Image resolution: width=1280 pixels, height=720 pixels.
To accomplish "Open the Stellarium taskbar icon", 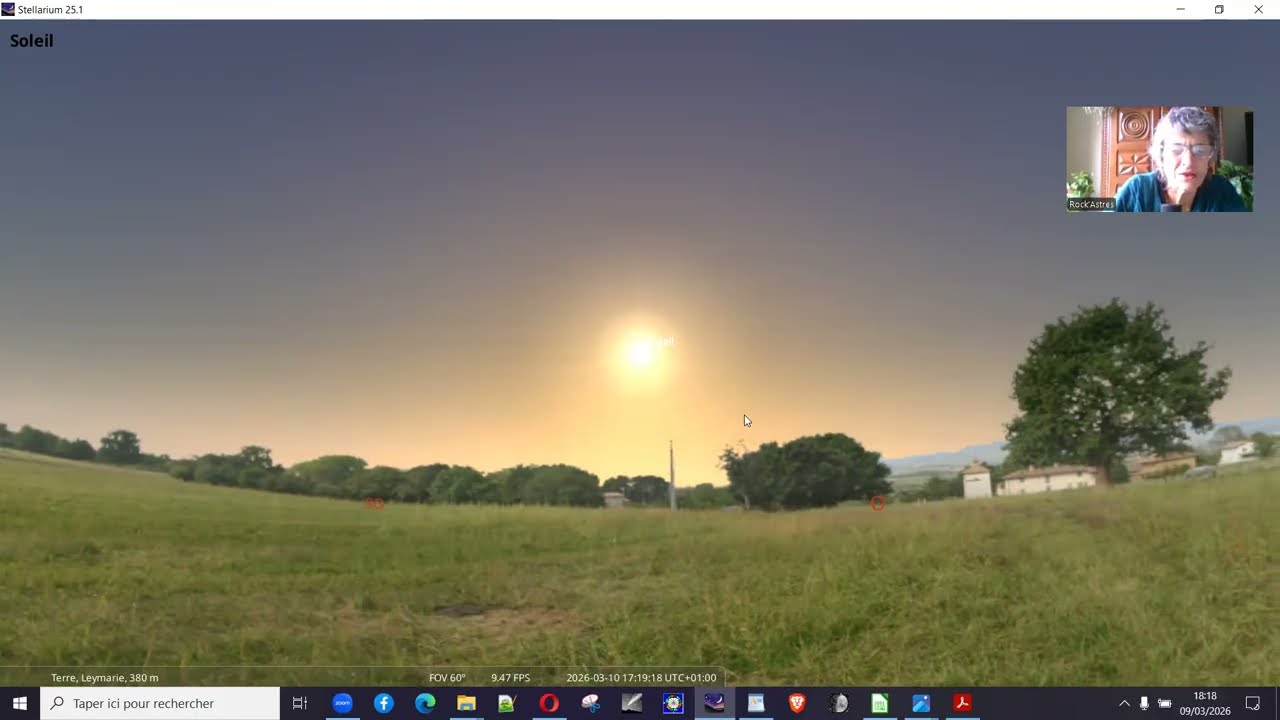I will tap(714, 703).
